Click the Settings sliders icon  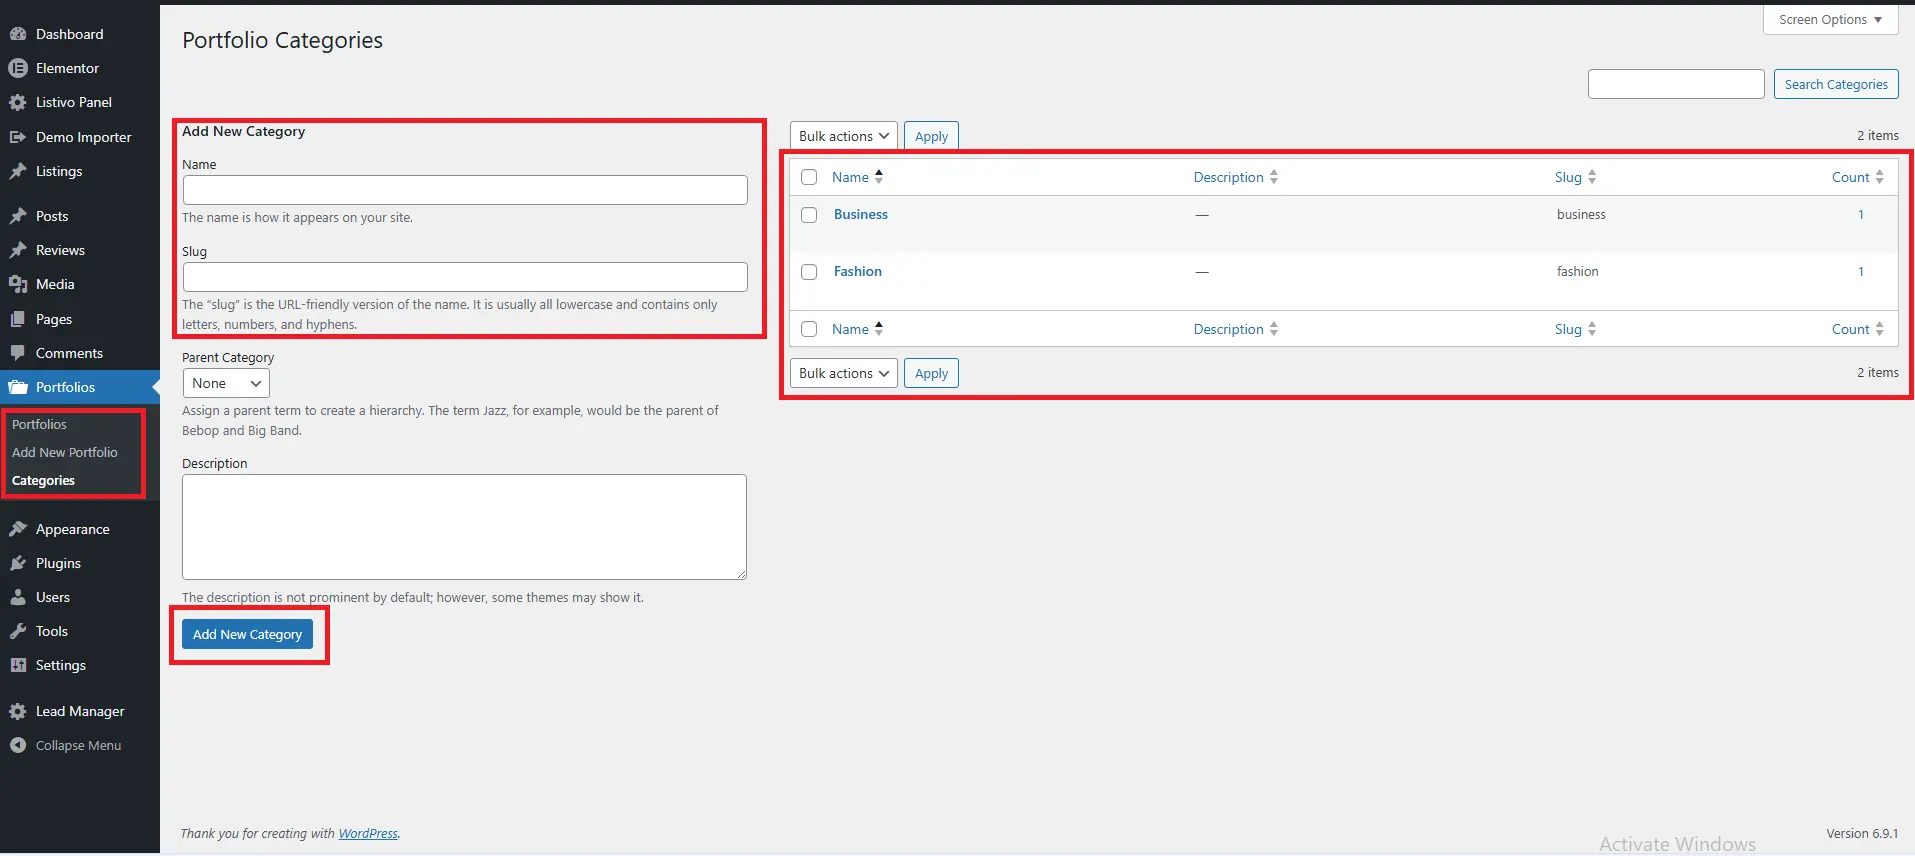click(x=17, y=665)
